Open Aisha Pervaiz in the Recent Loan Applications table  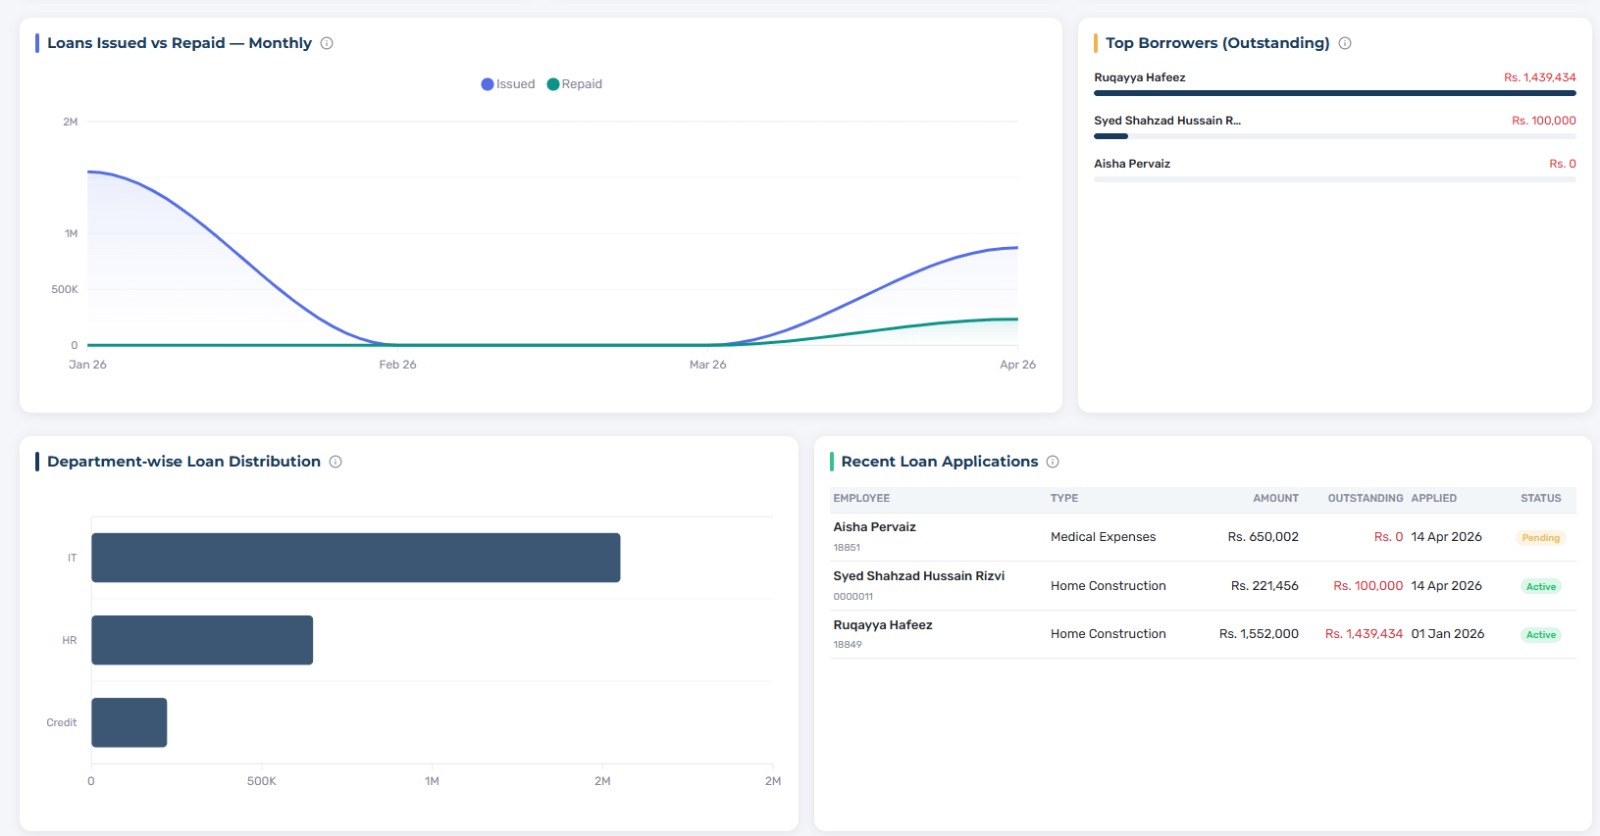875,527
